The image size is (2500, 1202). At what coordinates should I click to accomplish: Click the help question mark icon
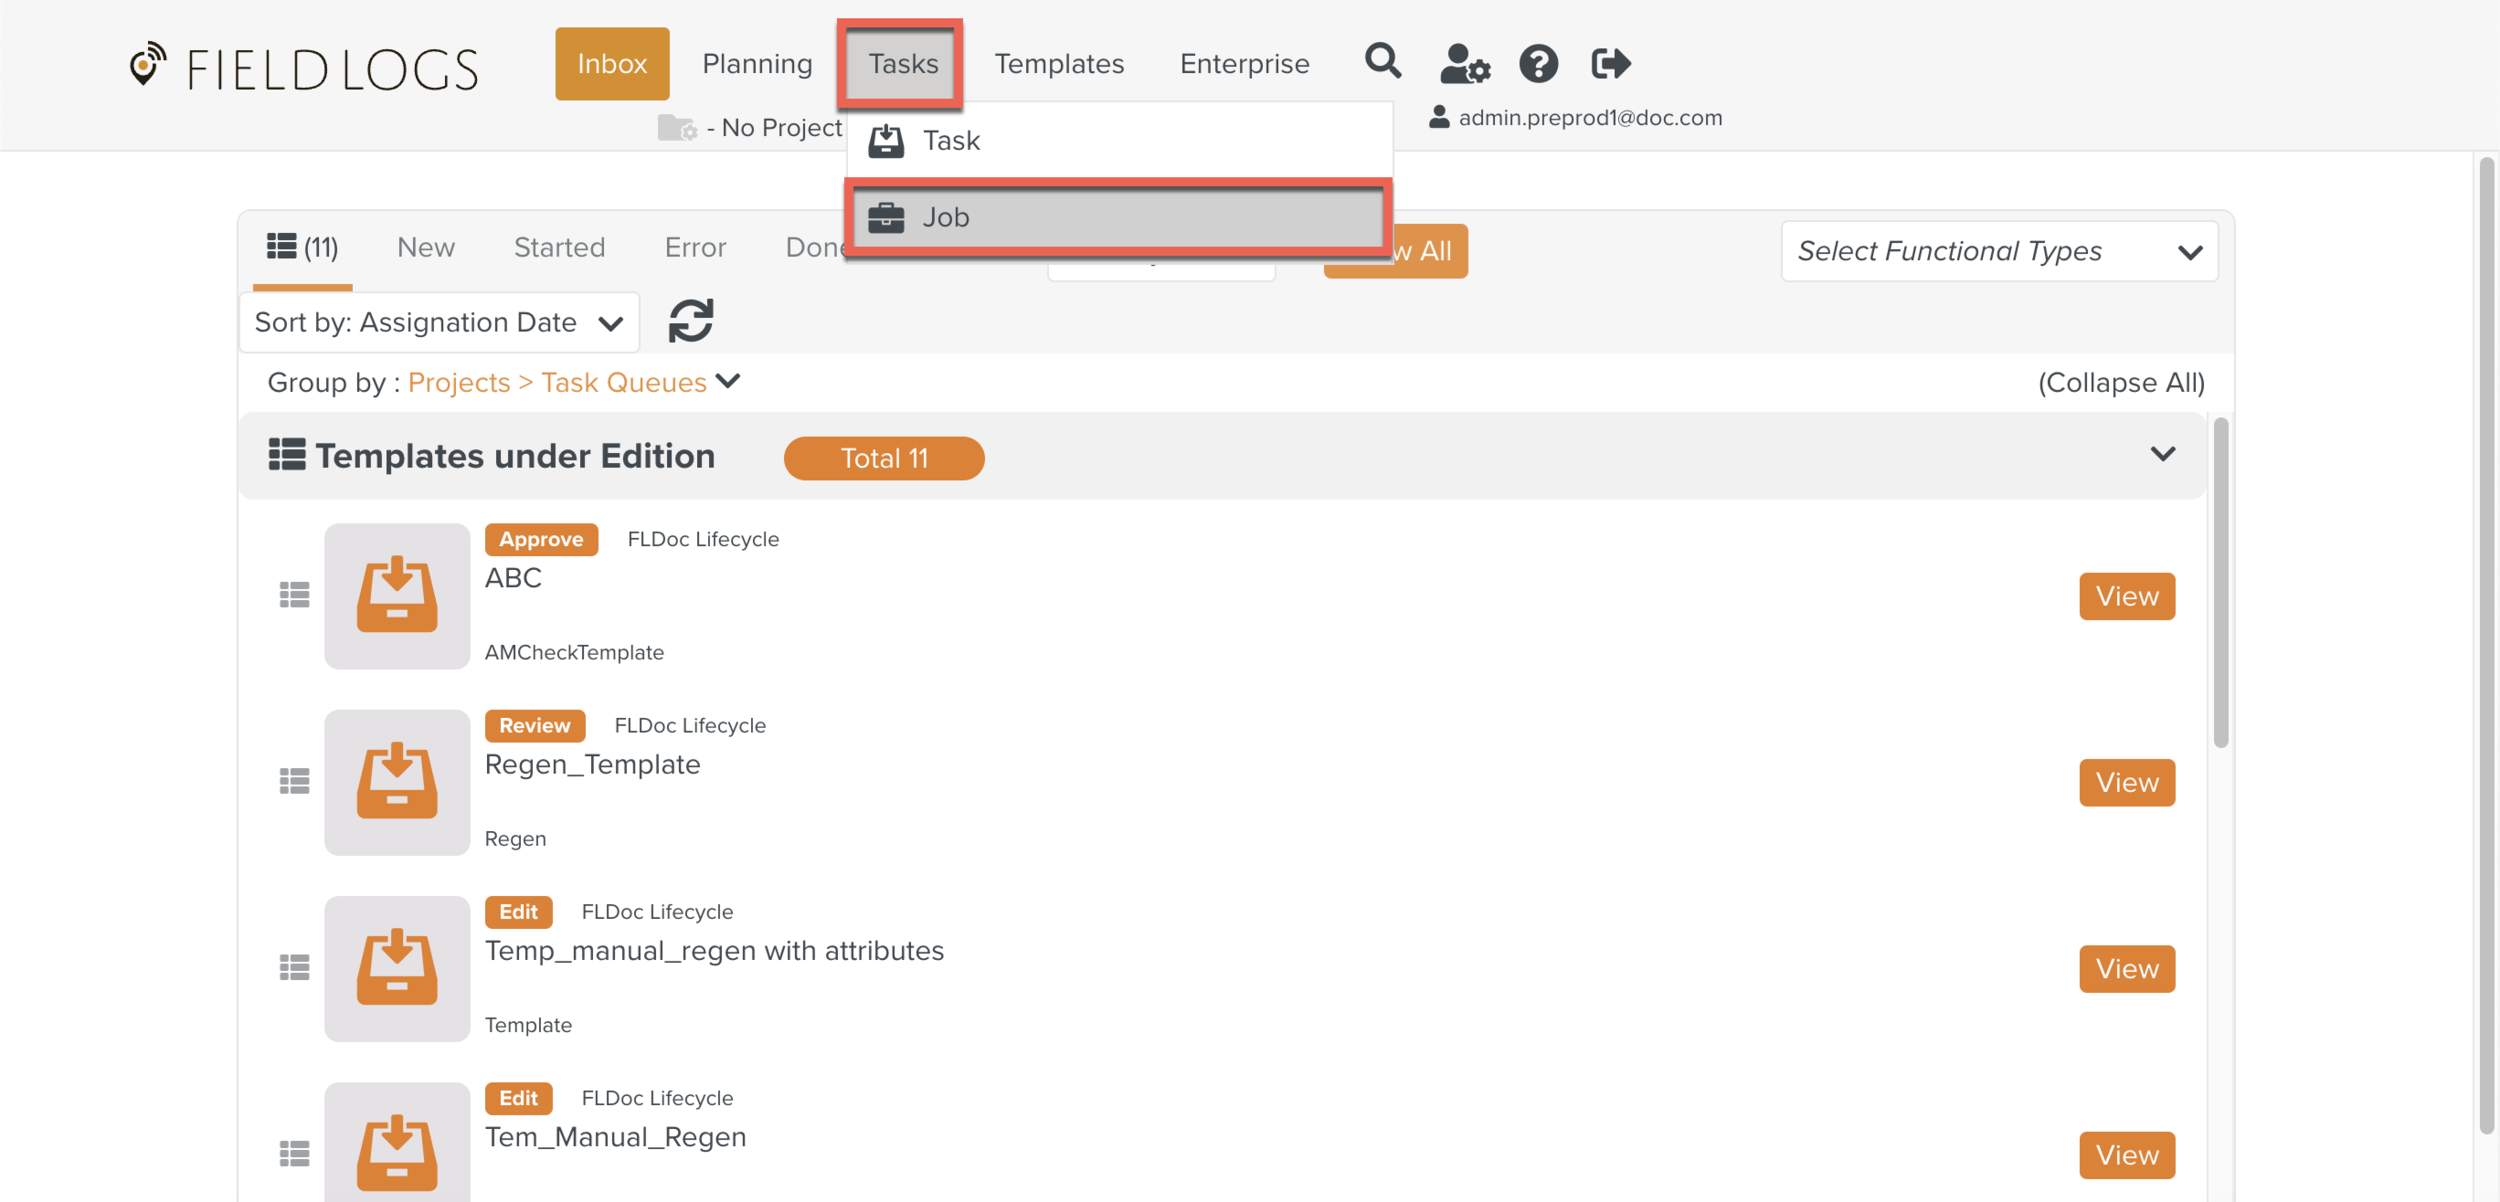pos(1538,64)
